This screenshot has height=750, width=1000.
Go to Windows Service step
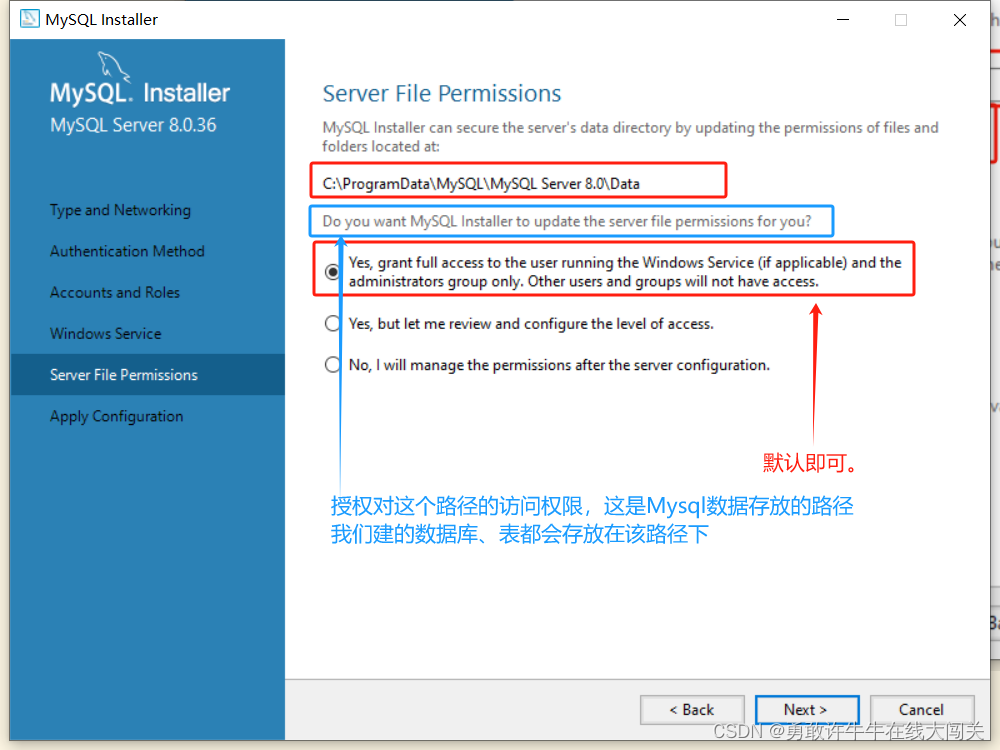[x=106, y=334]
